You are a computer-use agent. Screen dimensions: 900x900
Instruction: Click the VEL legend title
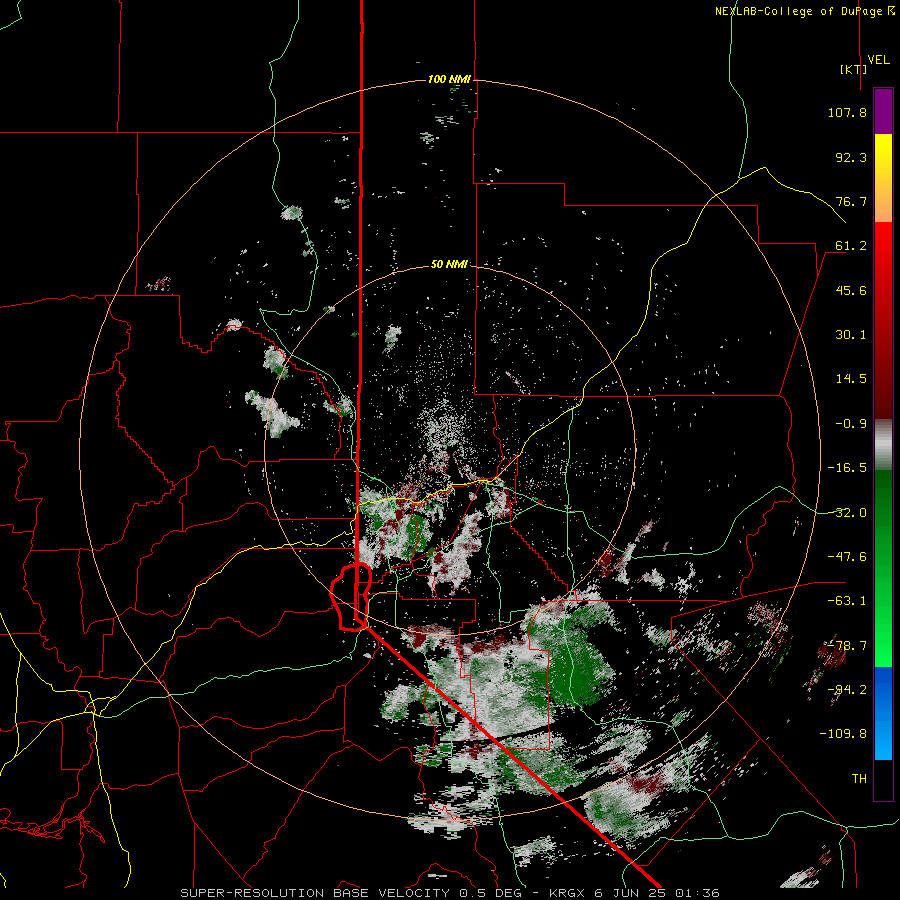pos(878,60)
